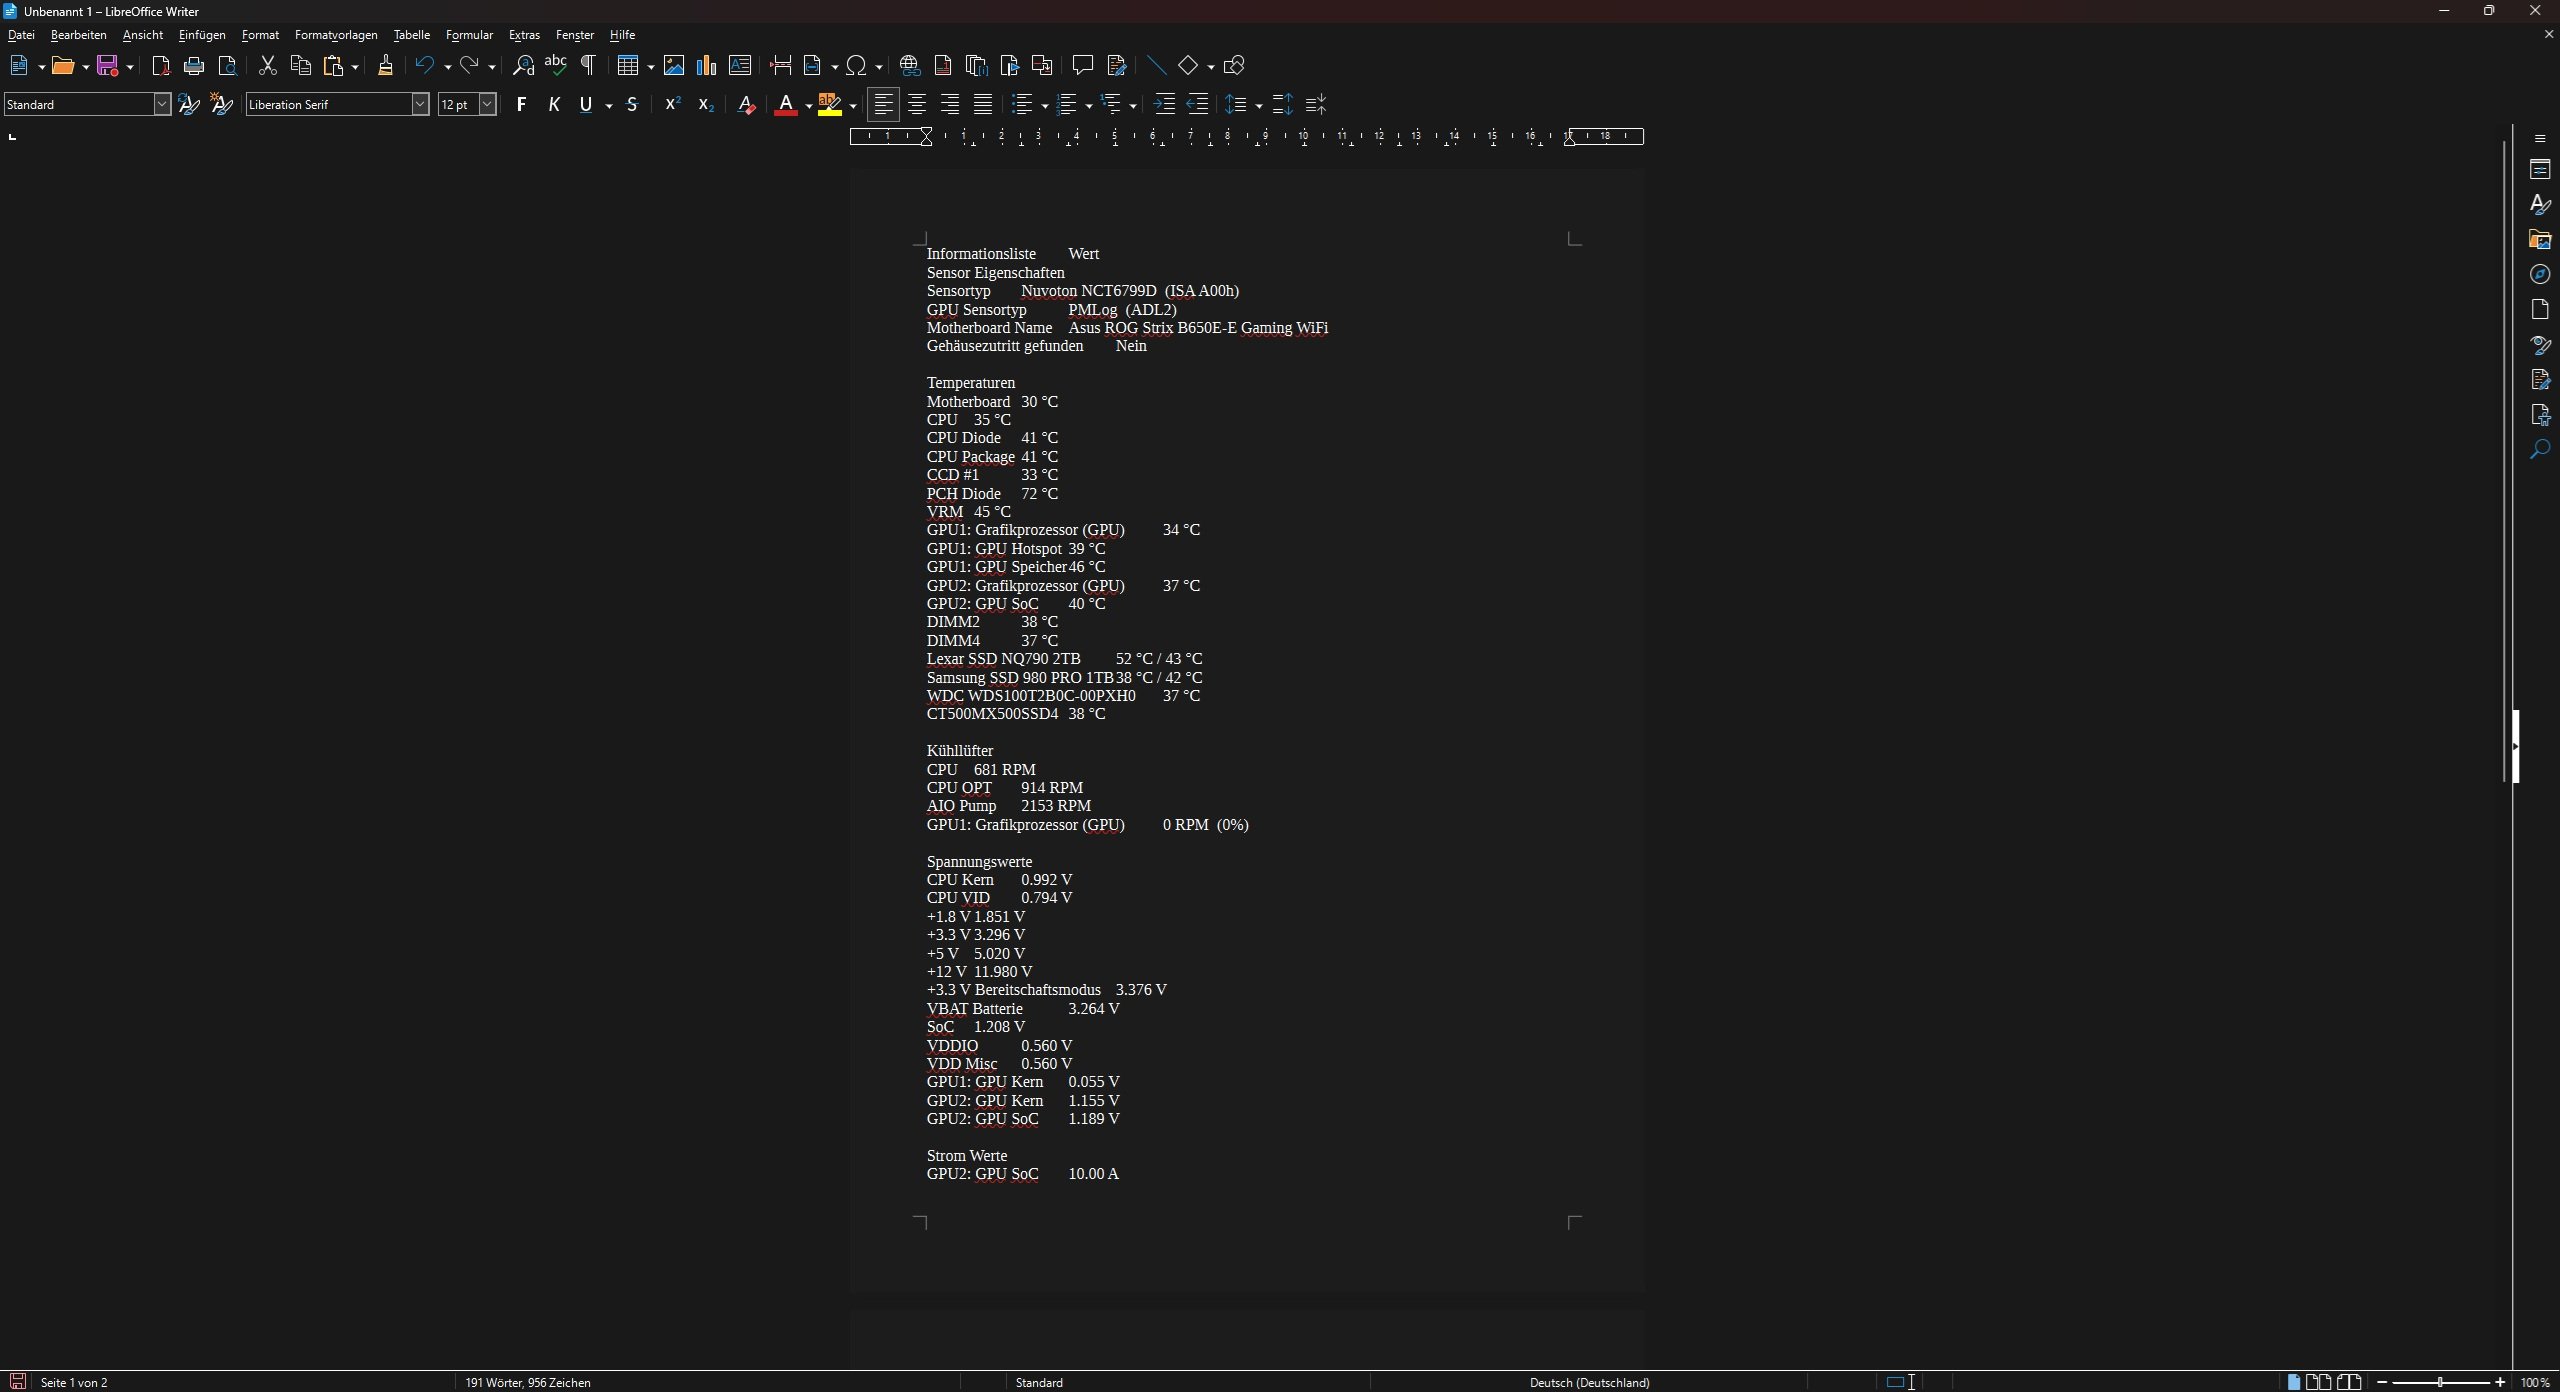
Task: Click the Deutsch (Deutschland) language status
Action: [1589, 1382]
